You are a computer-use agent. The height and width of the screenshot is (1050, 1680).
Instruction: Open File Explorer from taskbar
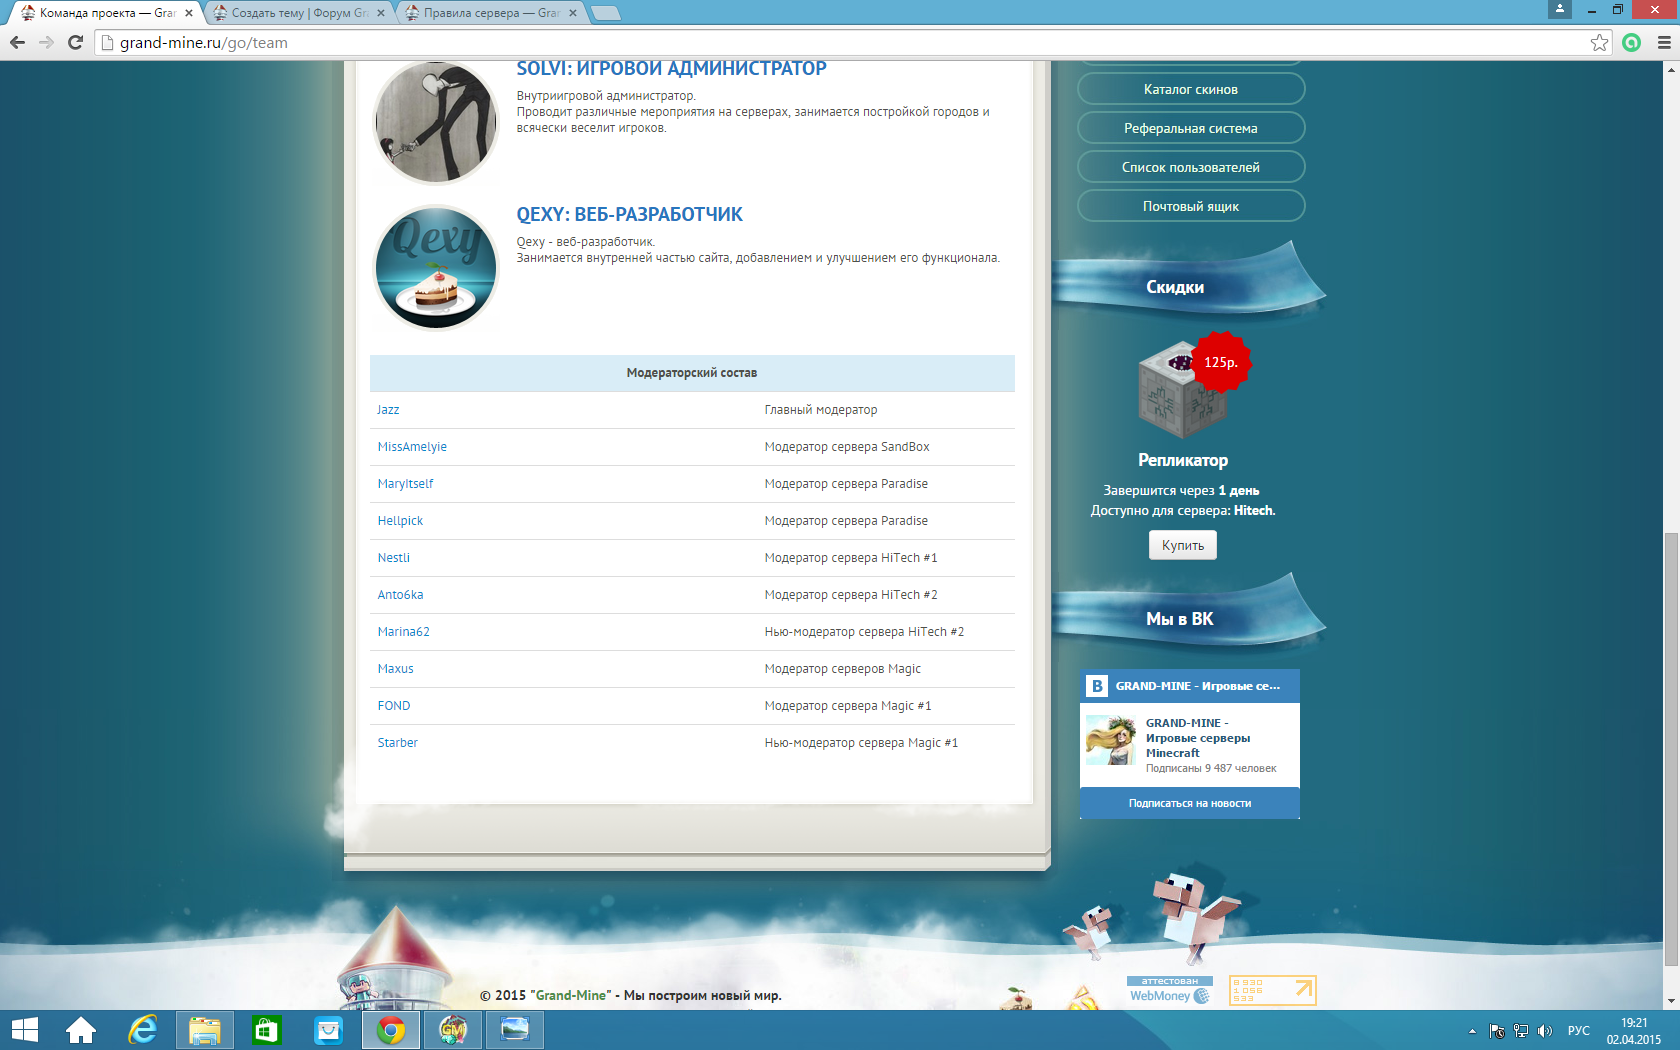click(x=205, y=1030)
